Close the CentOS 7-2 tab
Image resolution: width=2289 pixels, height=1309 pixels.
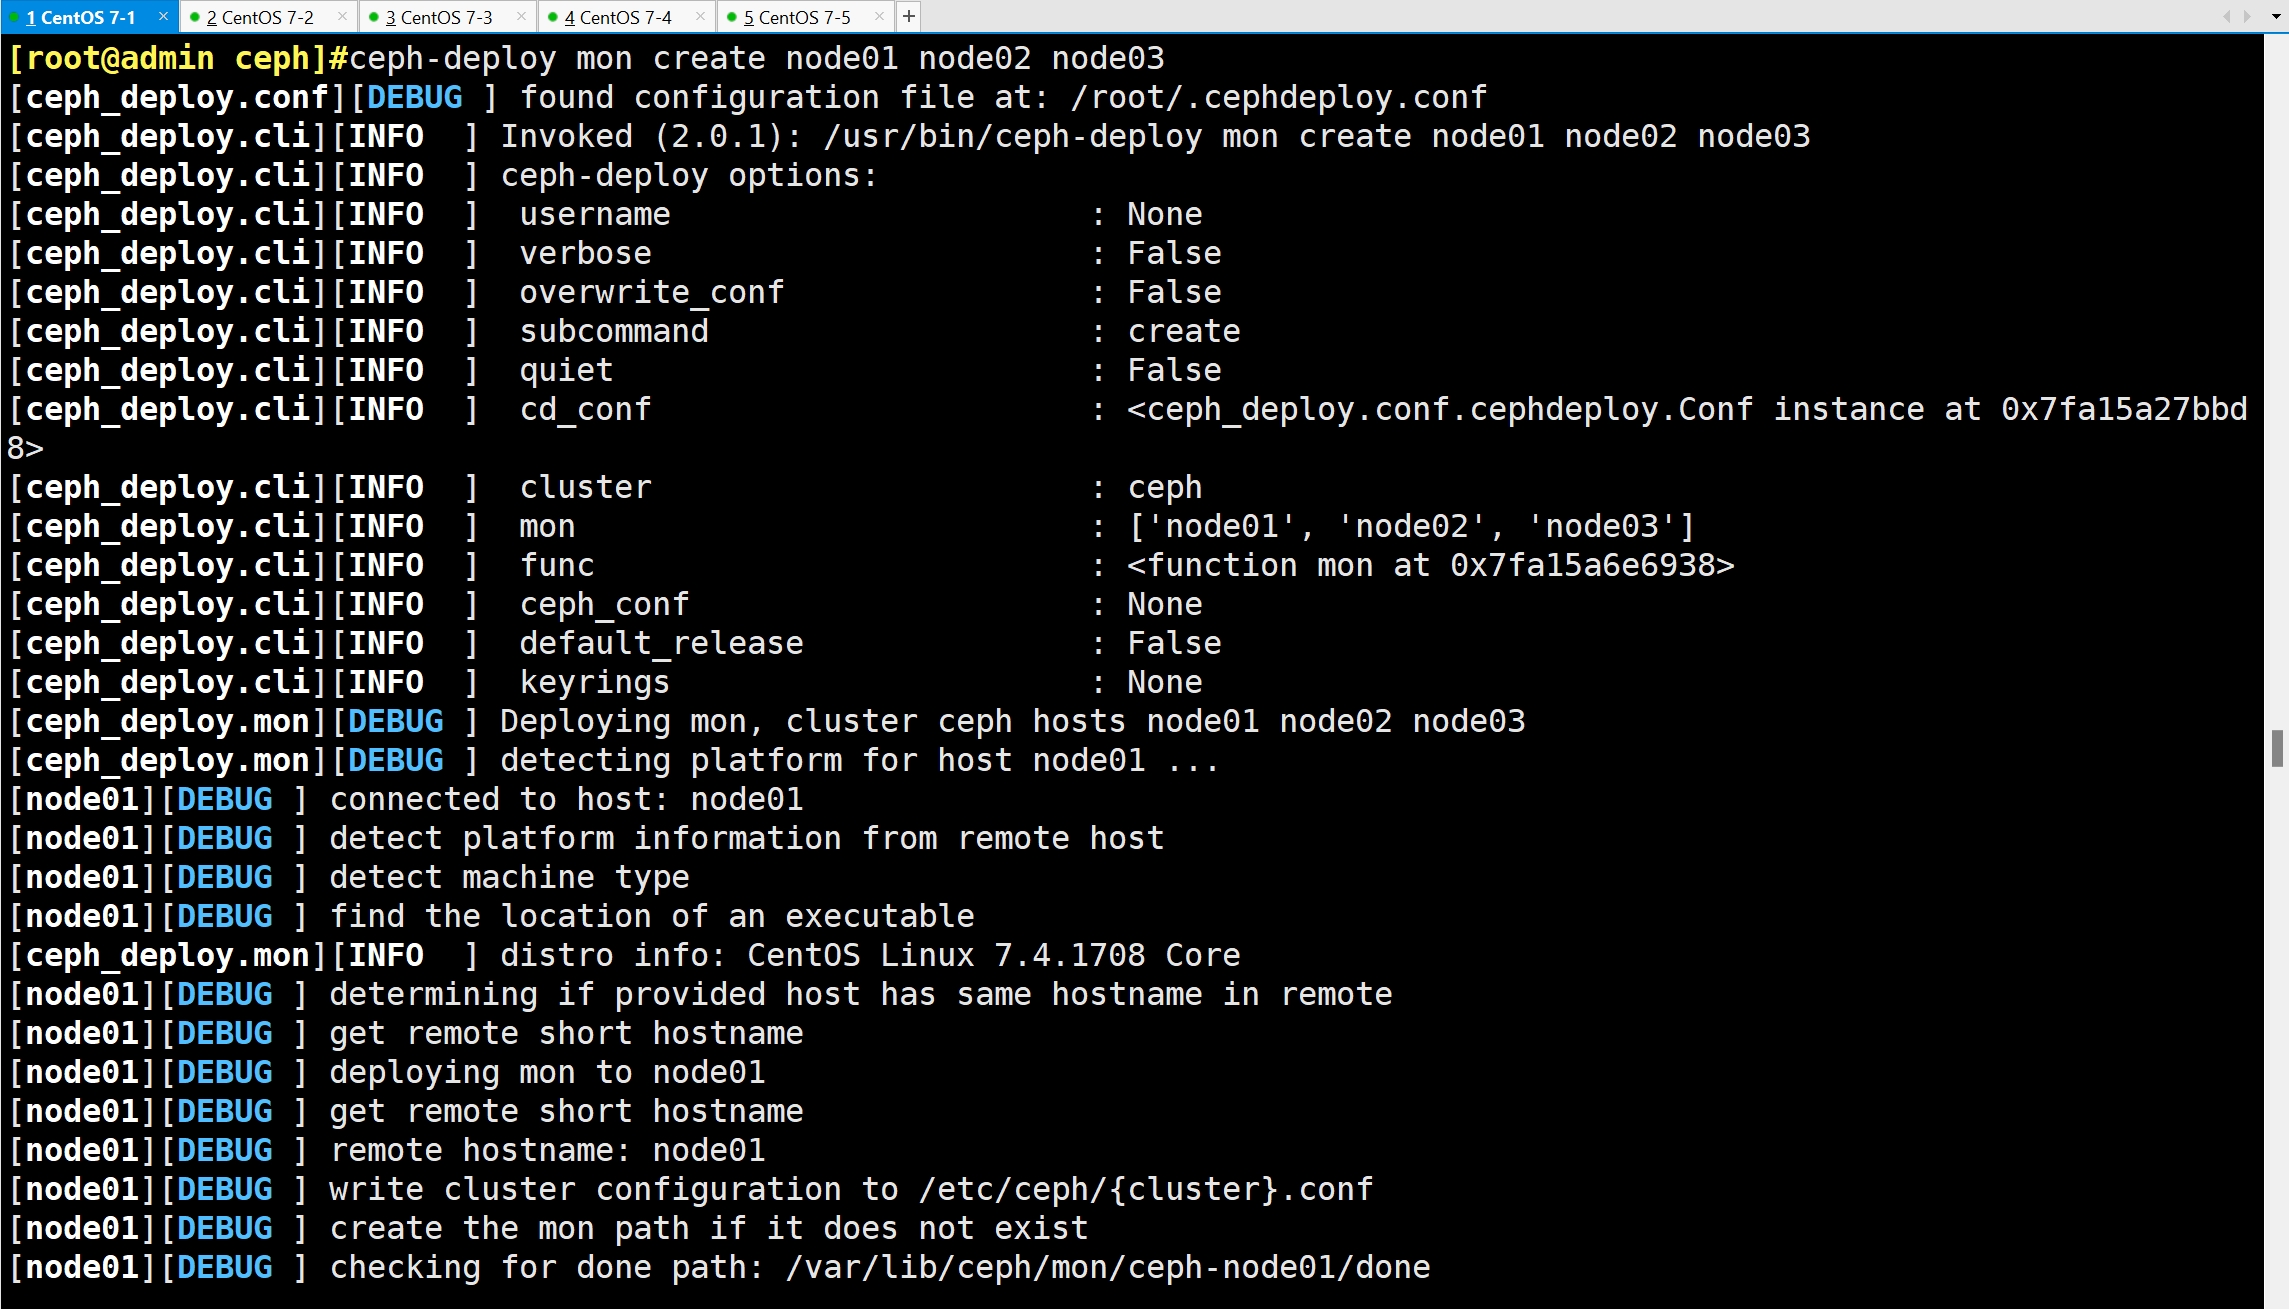click(342, 16)
